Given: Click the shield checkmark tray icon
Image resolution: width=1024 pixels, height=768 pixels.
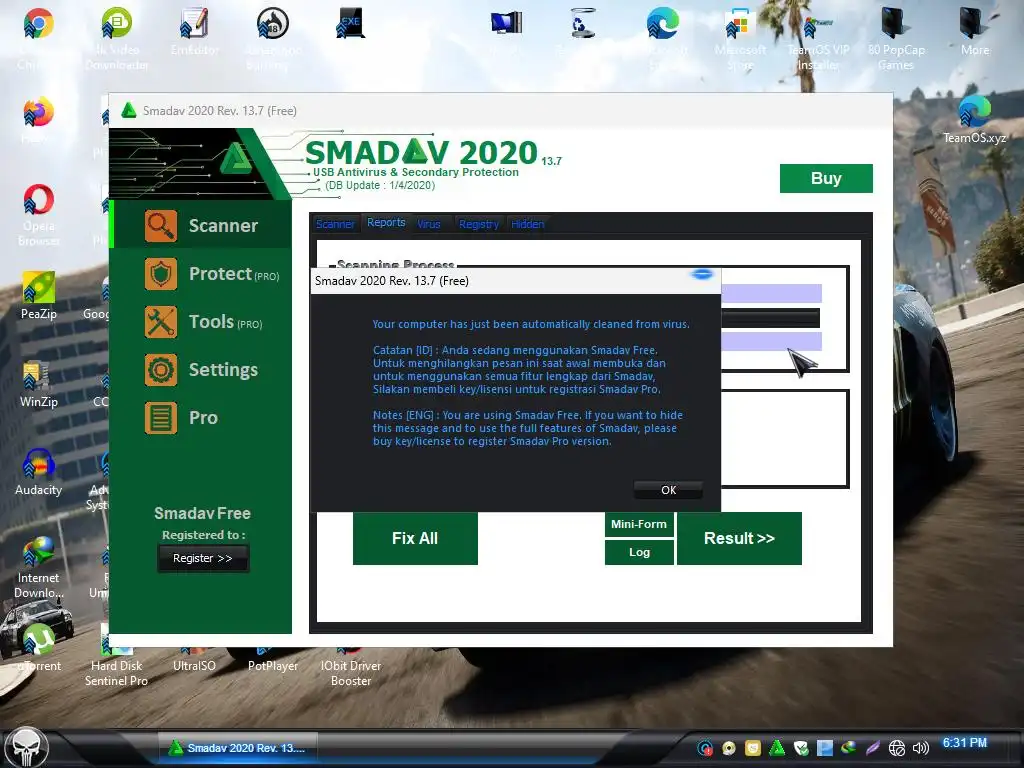Looking at the screenshot, I should (x=801, y=748).
